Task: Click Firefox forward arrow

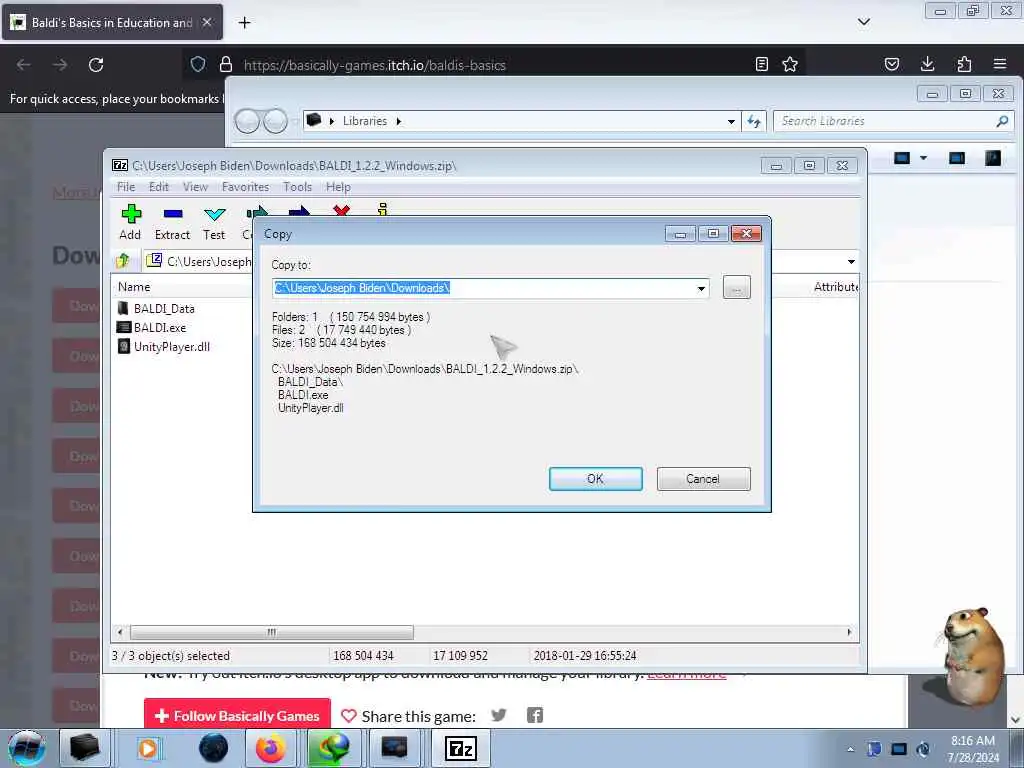Action: point(60,65)
